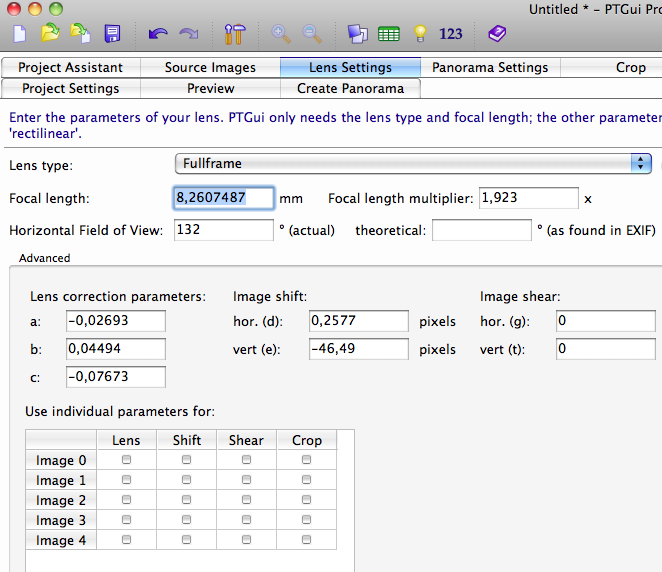Image resolution: width=662 pixels, height=572 pixels.
Task: Open the control point table icon
Action: 389,34
